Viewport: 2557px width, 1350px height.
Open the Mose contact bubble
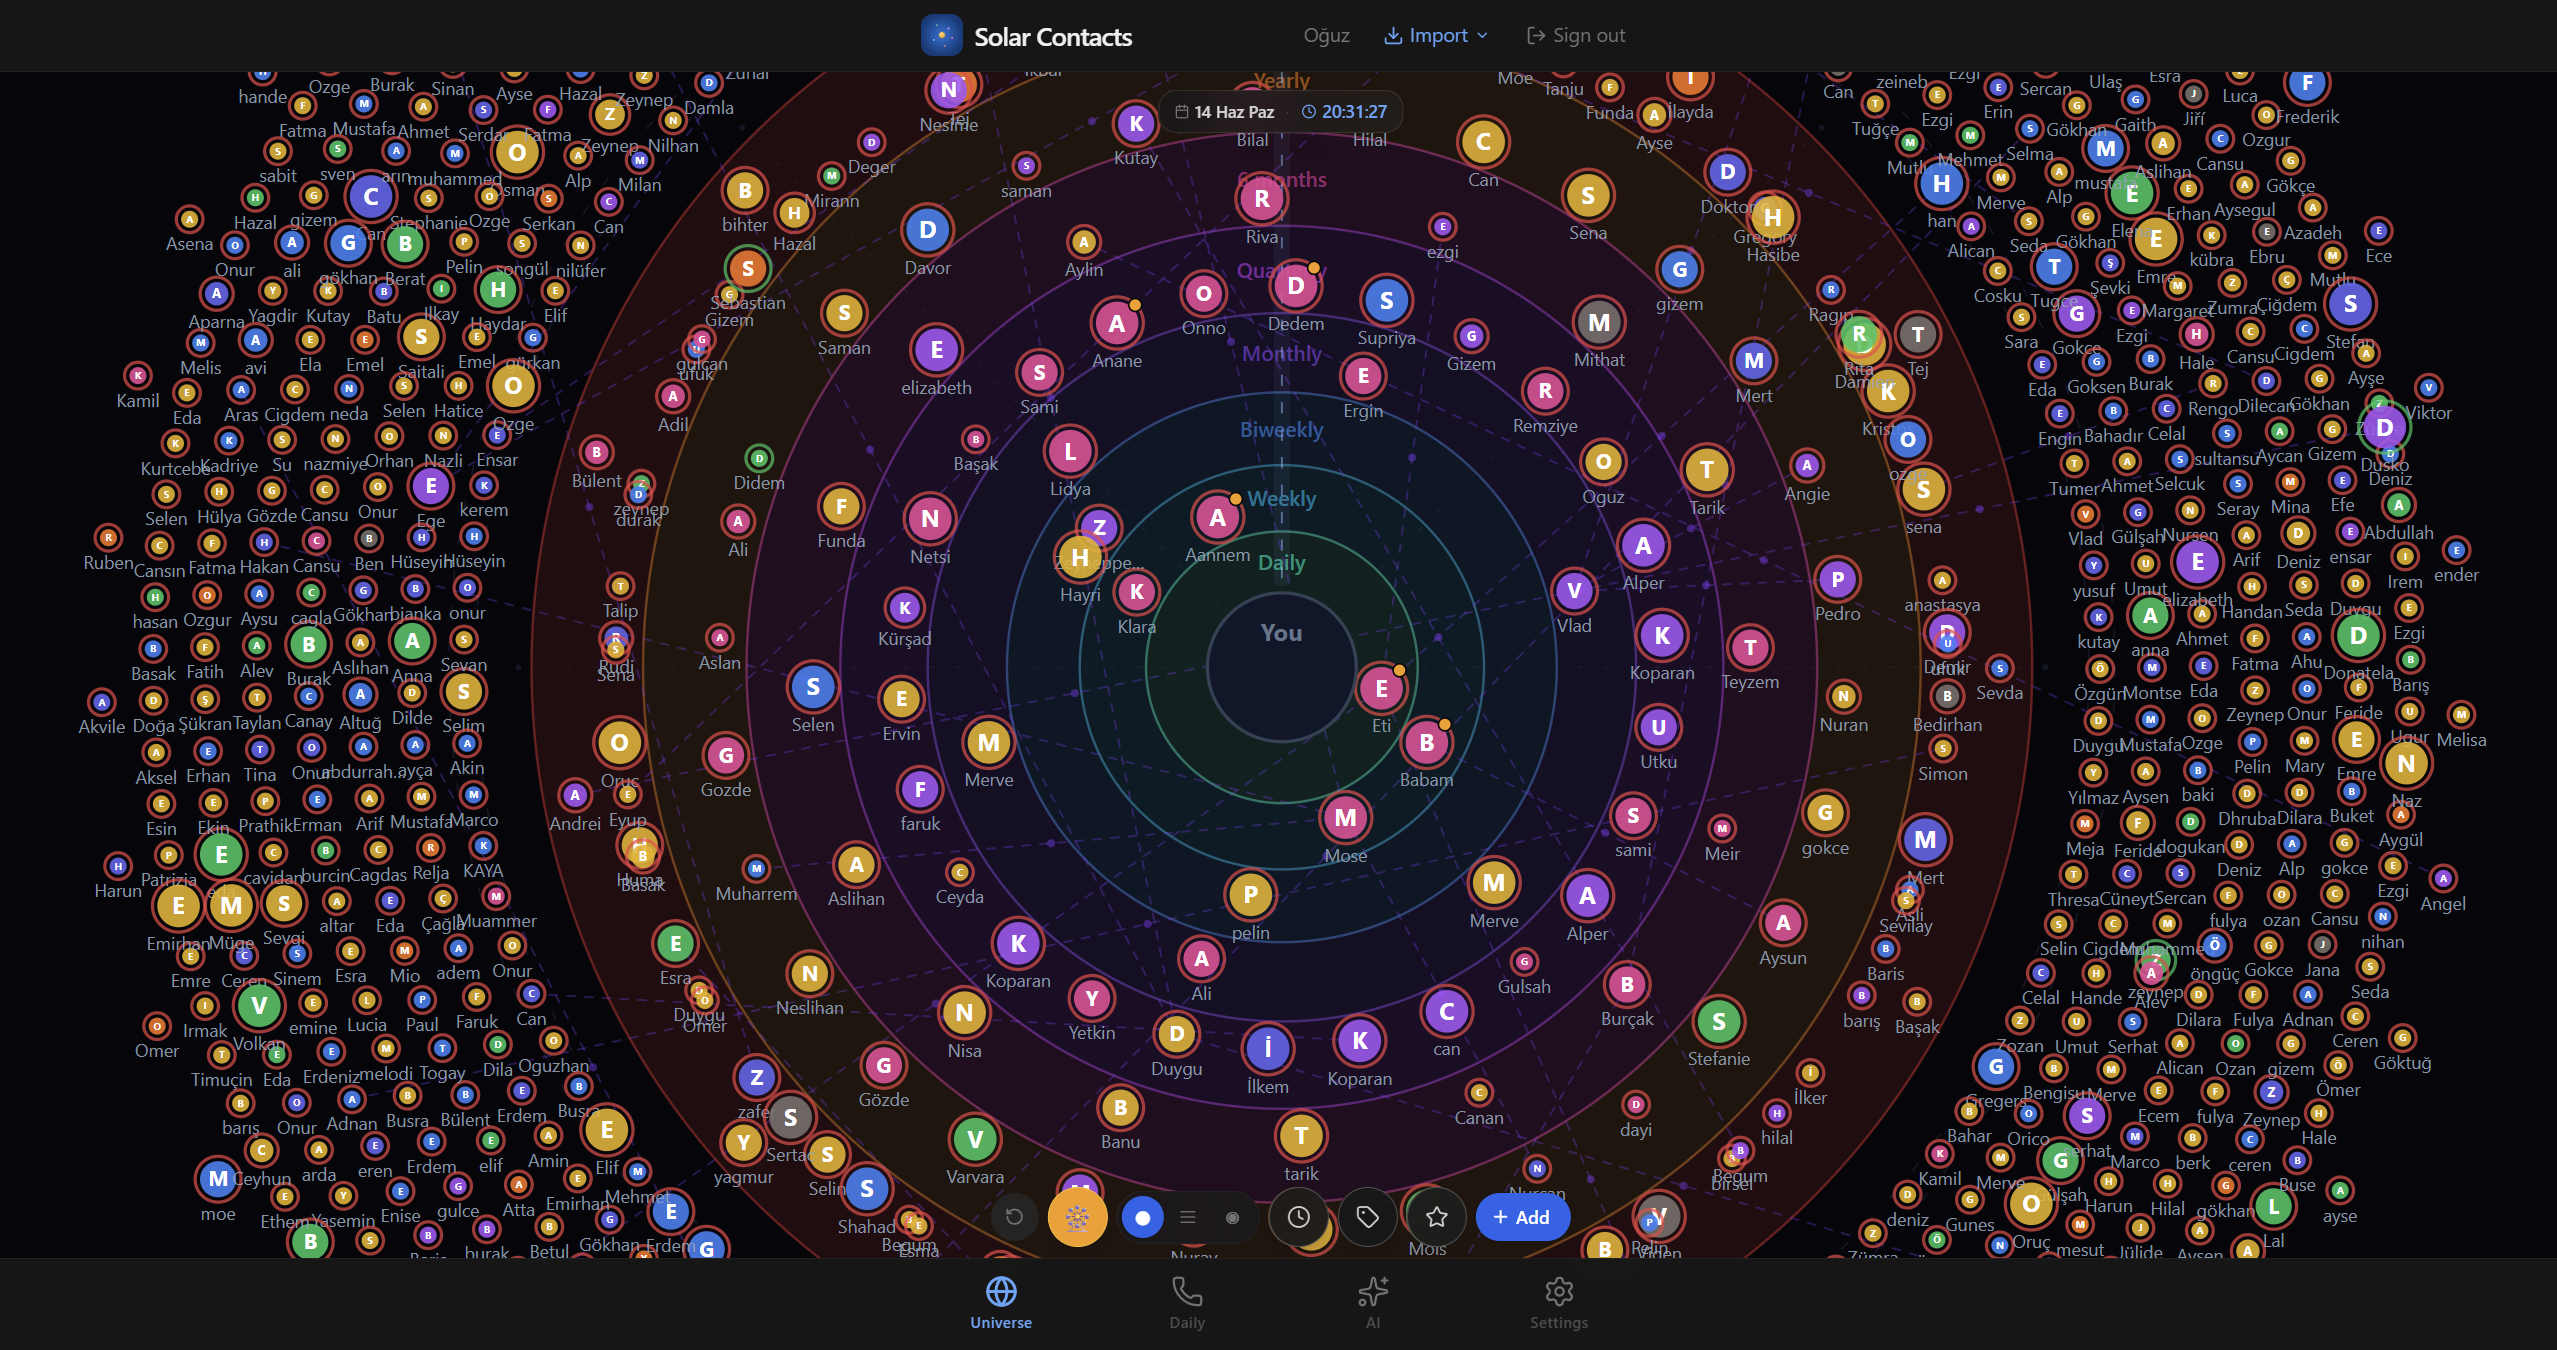coord(1345,817)
